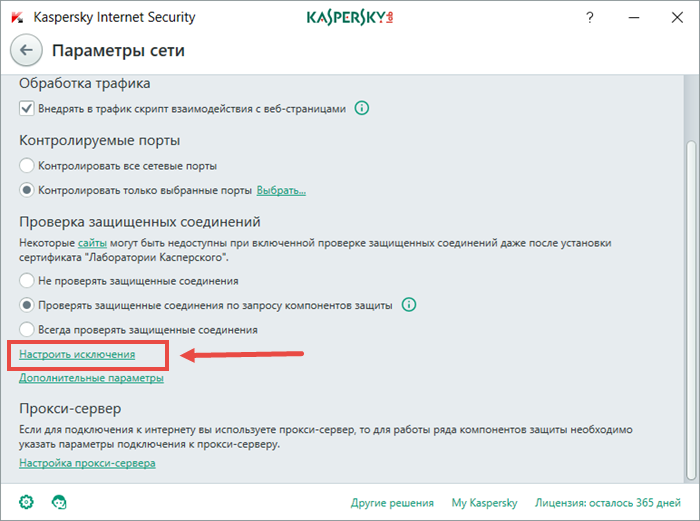Open Дополнительные параметры link

pos(91,378)
